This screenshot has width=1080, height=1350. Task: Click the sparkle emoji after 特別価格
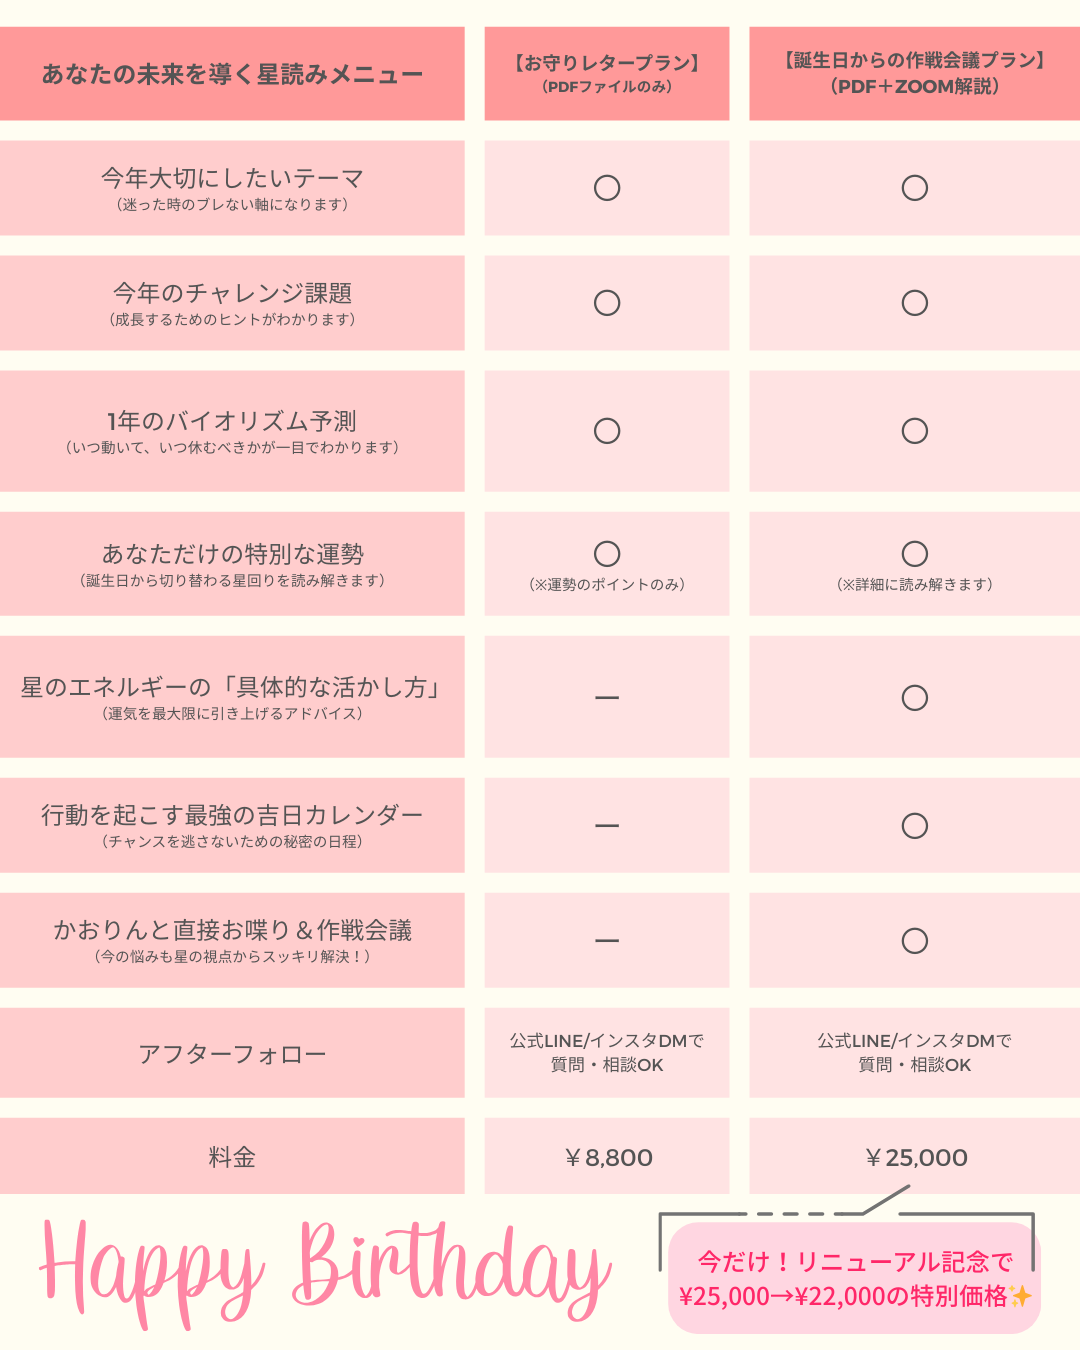(x=1021, y=1297)
